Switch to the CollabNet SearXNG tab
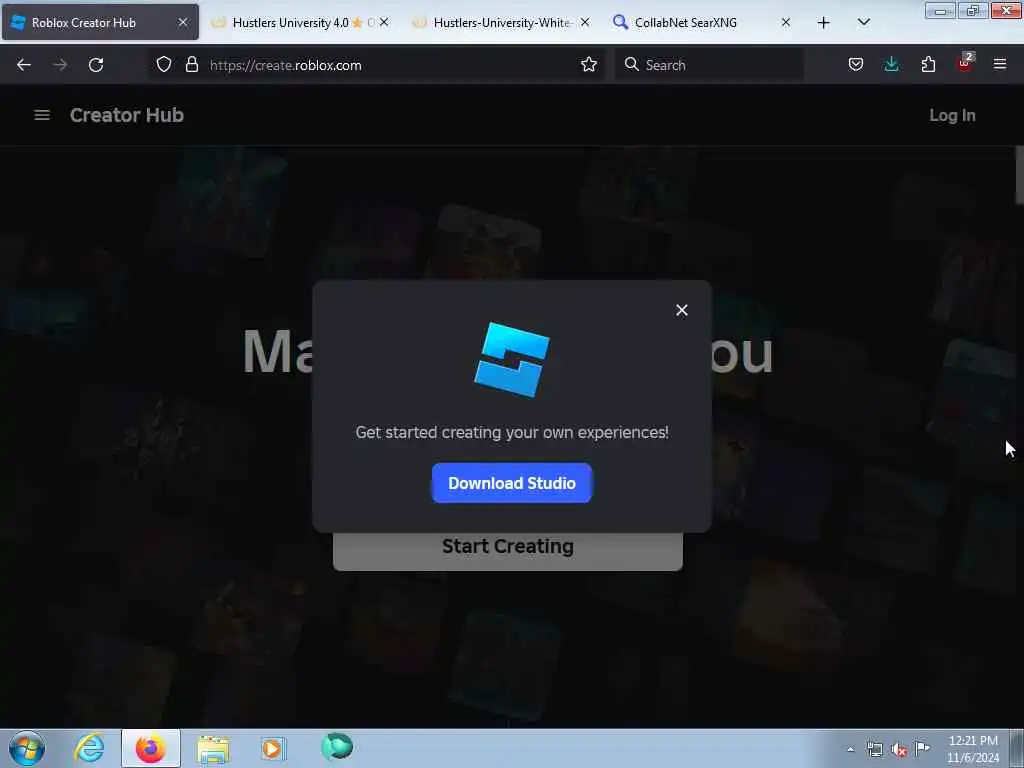This screenshot has height=768, width=1024. (703, 22)
